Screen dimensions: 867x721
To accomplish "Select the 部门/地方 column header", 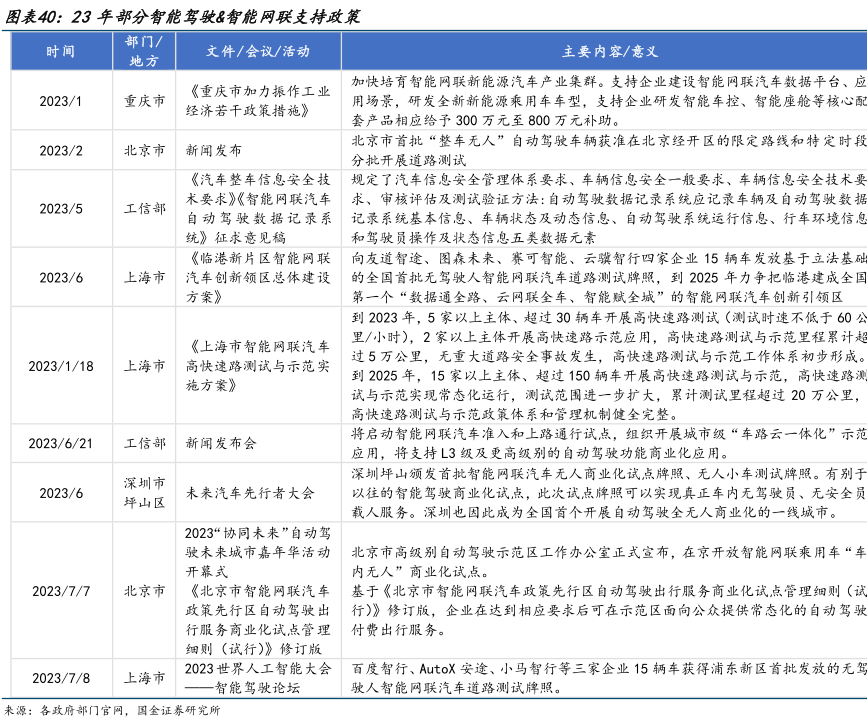I will click(x=144, y=50).
